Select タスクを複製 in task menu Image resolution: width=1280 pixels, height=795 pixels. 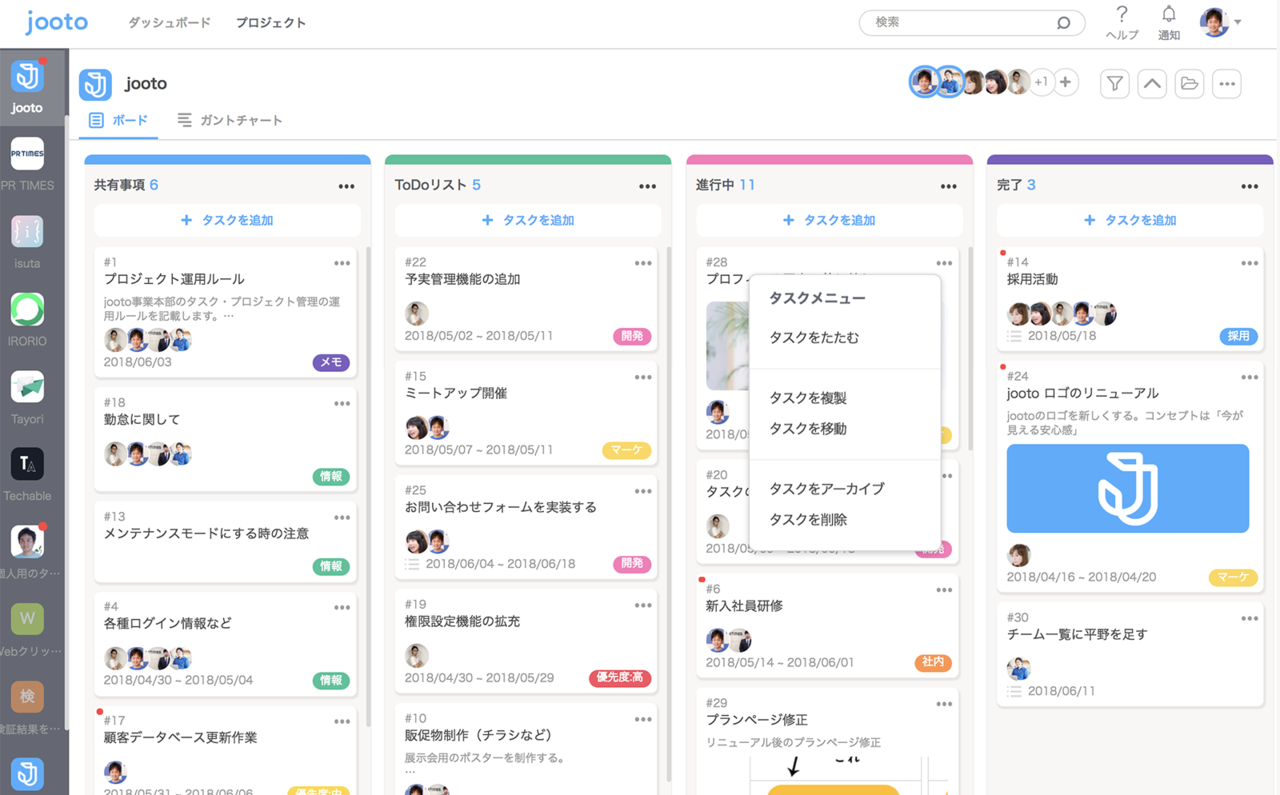click(808, 398)
